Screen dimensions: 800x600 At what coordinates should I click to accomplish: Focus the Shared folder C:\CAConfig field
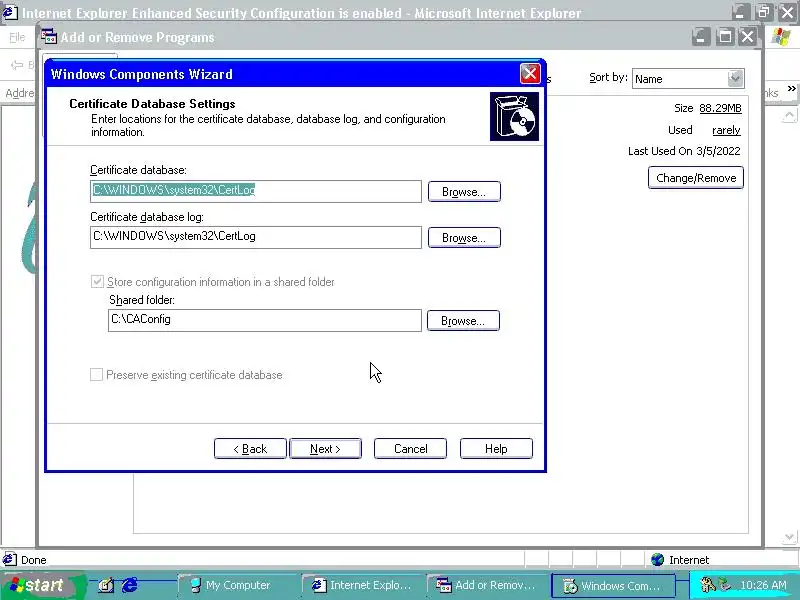pyautogui.click(x=264, y=320)
